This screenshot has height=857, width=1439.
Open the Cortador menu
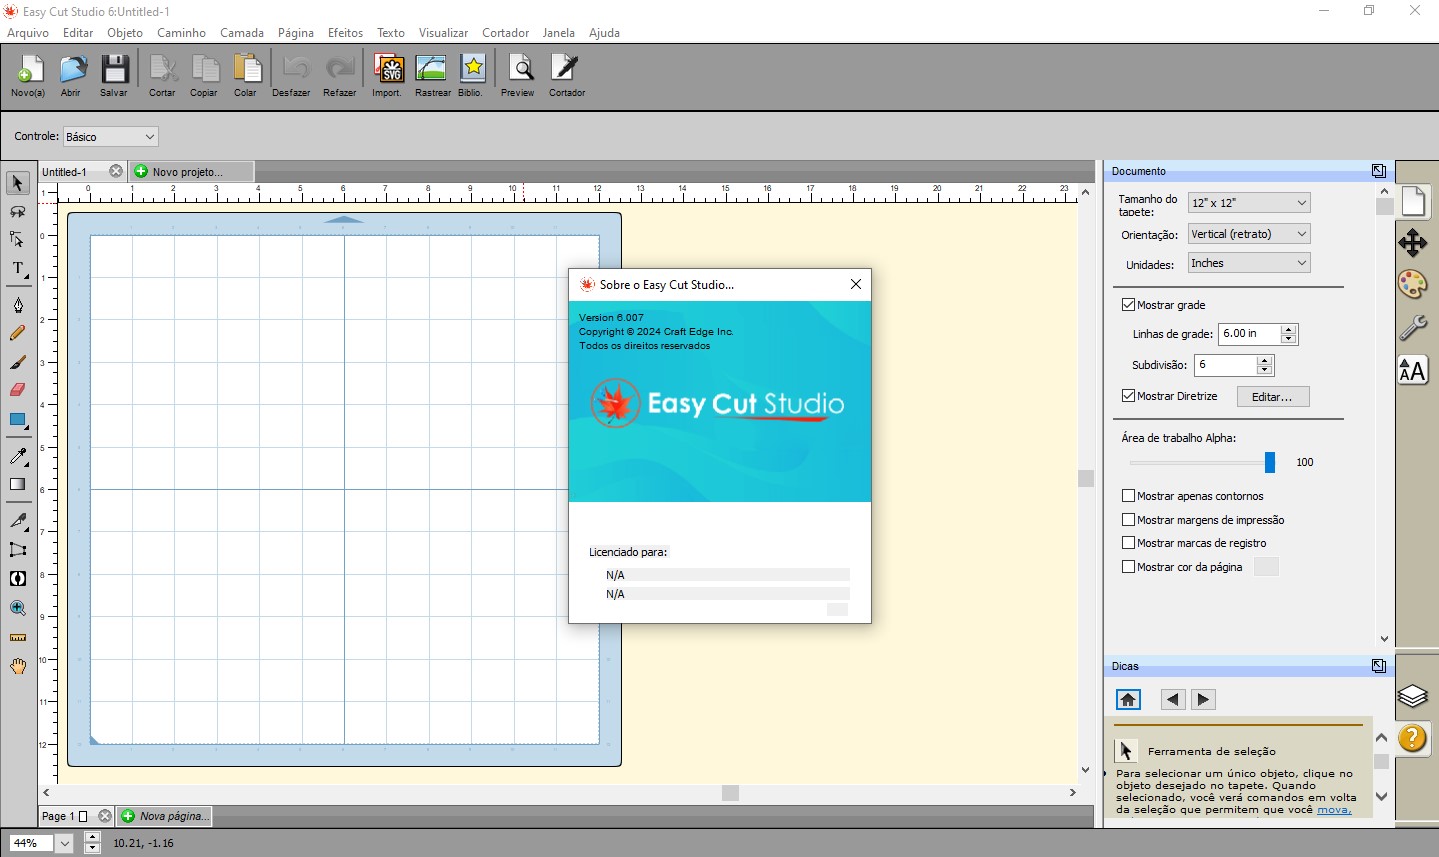click(505, 32)
